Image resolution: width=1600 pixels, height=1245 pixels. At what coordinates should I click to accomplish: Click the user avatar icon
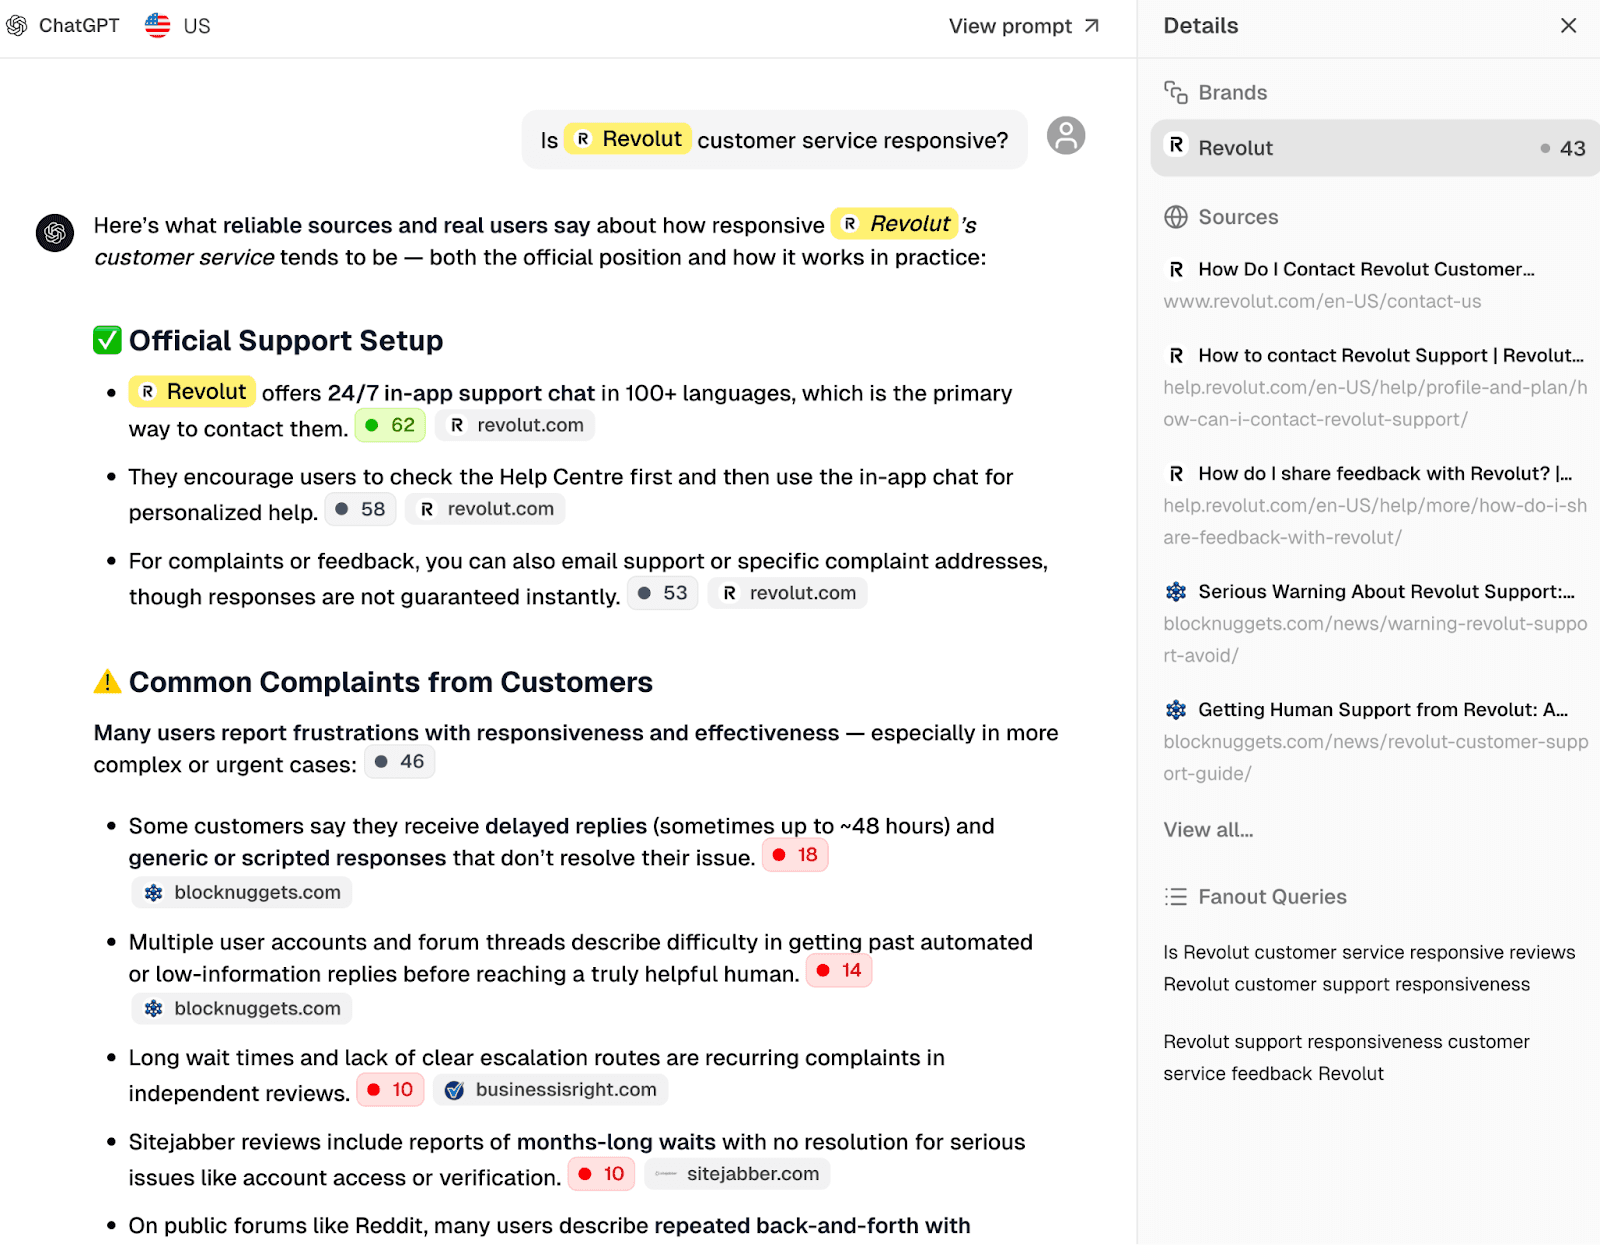(1066, 135)
